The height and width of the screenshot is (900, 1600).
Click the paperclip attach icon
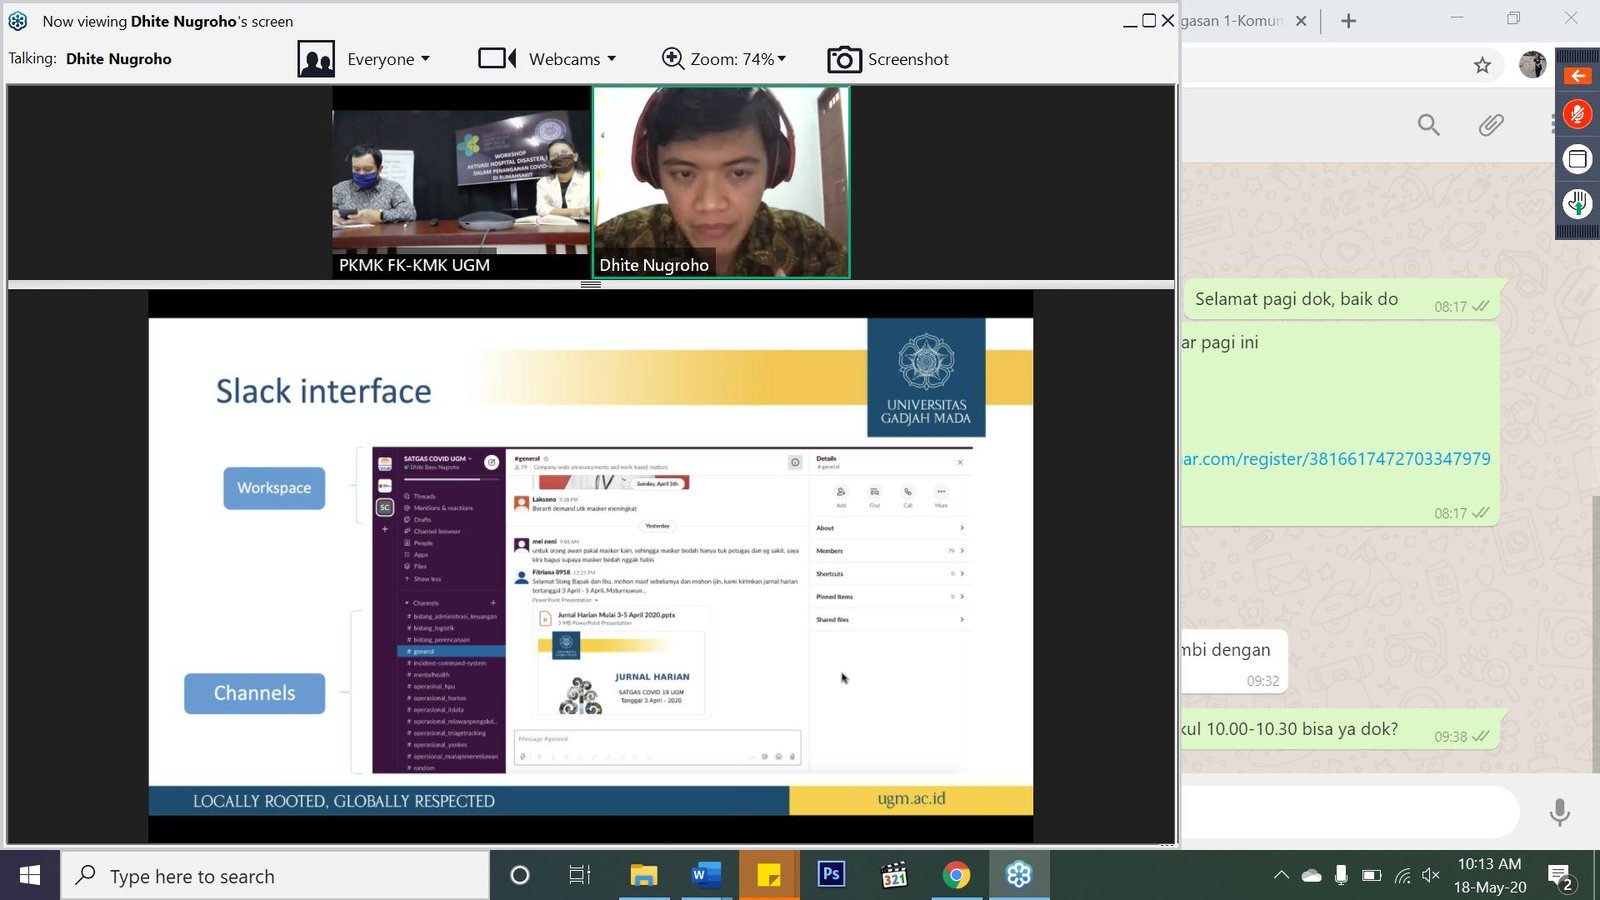(1491, 125)
